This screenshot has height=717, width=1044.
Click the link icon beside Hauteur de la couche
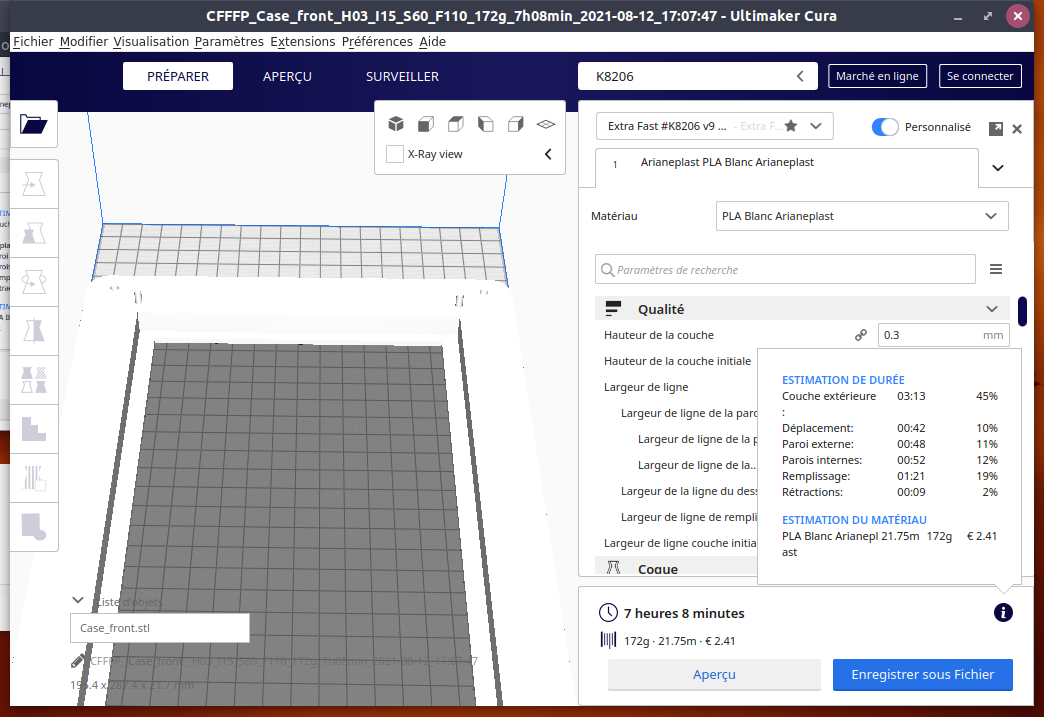(861, 335)
